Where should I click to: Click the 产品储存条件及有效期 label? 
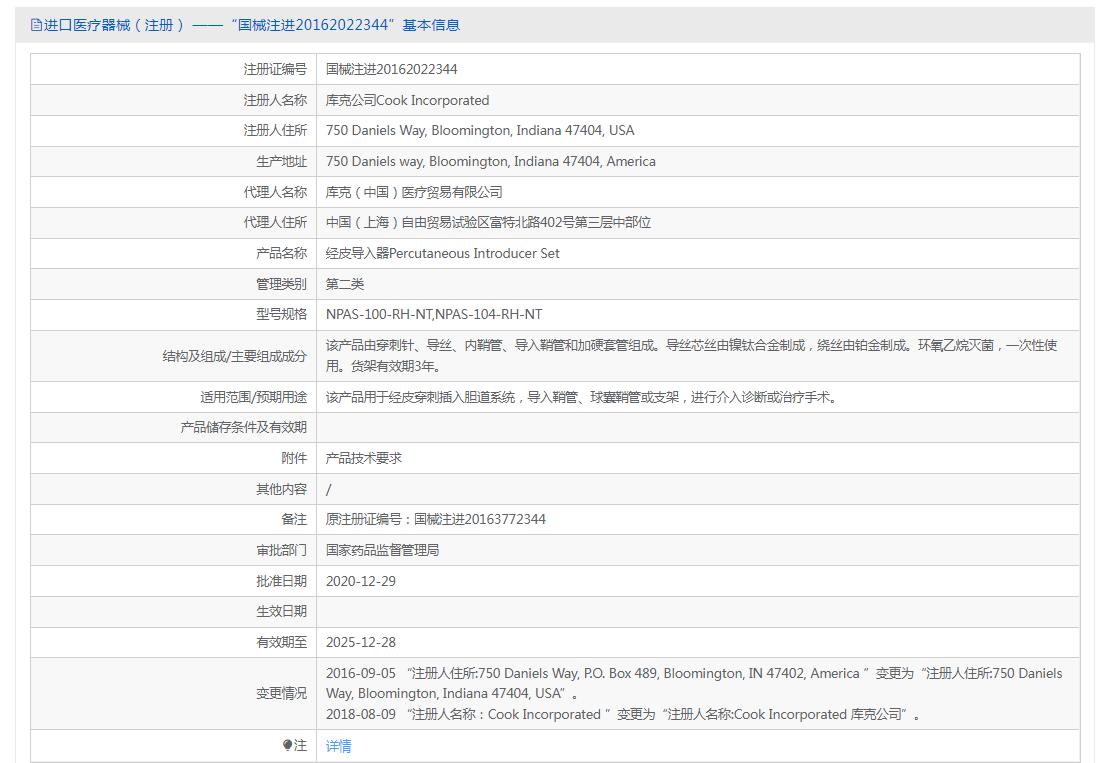coord(244,428)
